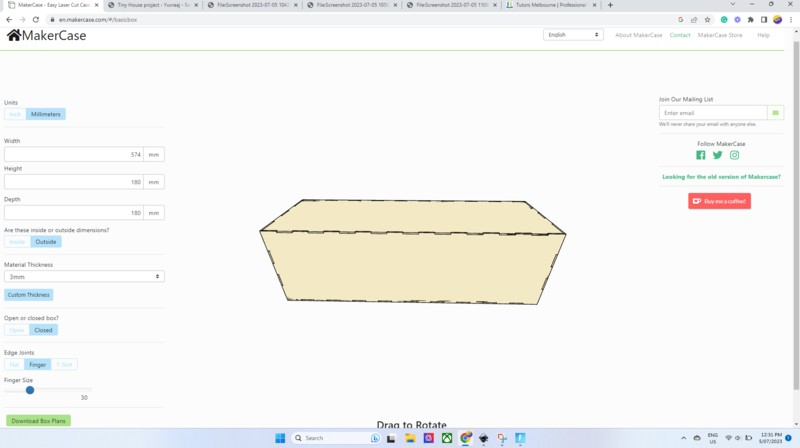Click the page vertical scrollbar

[x=796, y=214]
